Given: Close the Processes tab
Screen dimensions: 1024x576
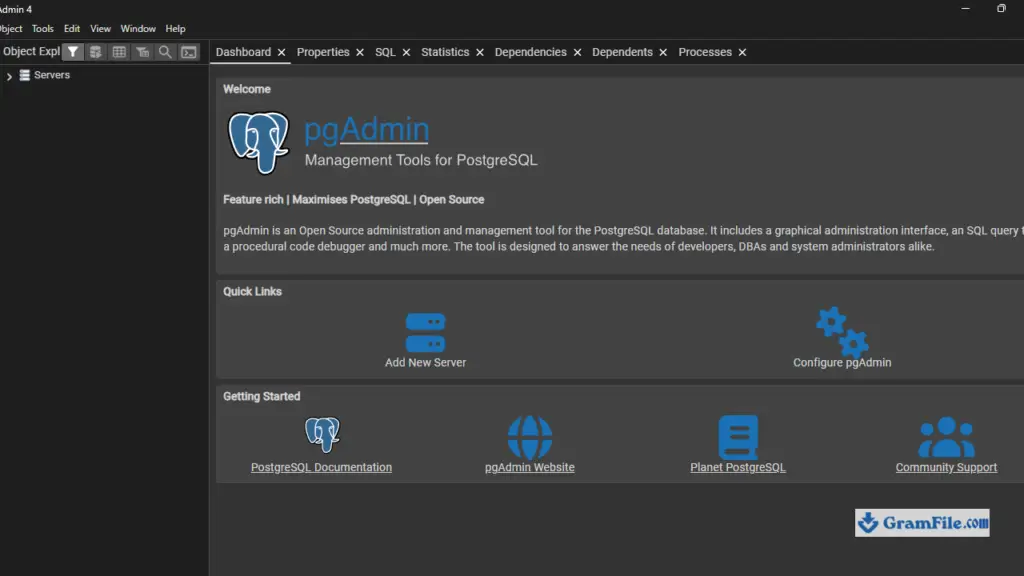Looking at the screenshot, I should click(x=743, y=52).
